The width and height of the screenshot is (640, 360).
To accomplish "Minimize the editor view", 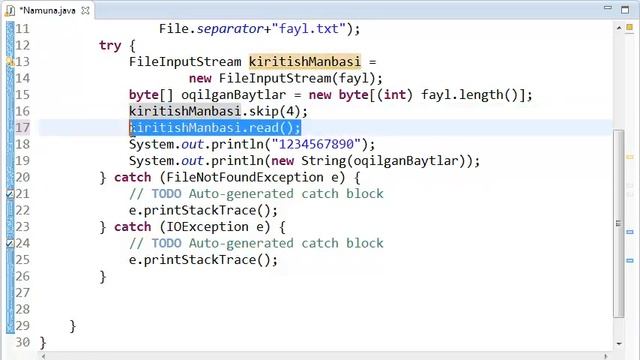I will click(x=608, y=8).
